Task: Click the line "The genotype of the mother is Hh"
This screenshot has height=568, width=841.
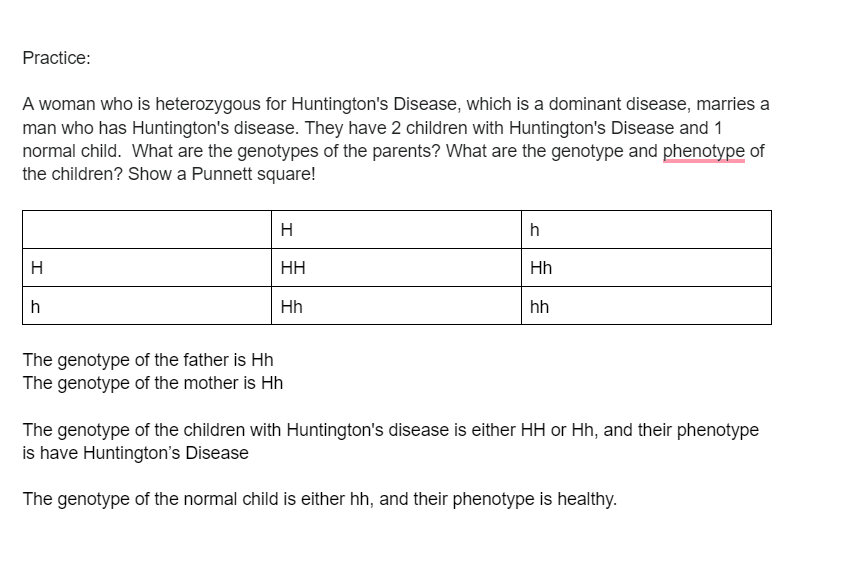Action: pyautogui.click(x=152, y=382)
